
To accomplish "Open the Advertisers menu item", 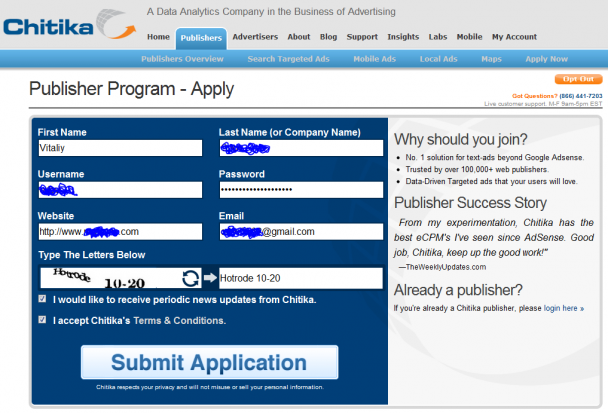I will pyautogui.click(x=255, y=37).
